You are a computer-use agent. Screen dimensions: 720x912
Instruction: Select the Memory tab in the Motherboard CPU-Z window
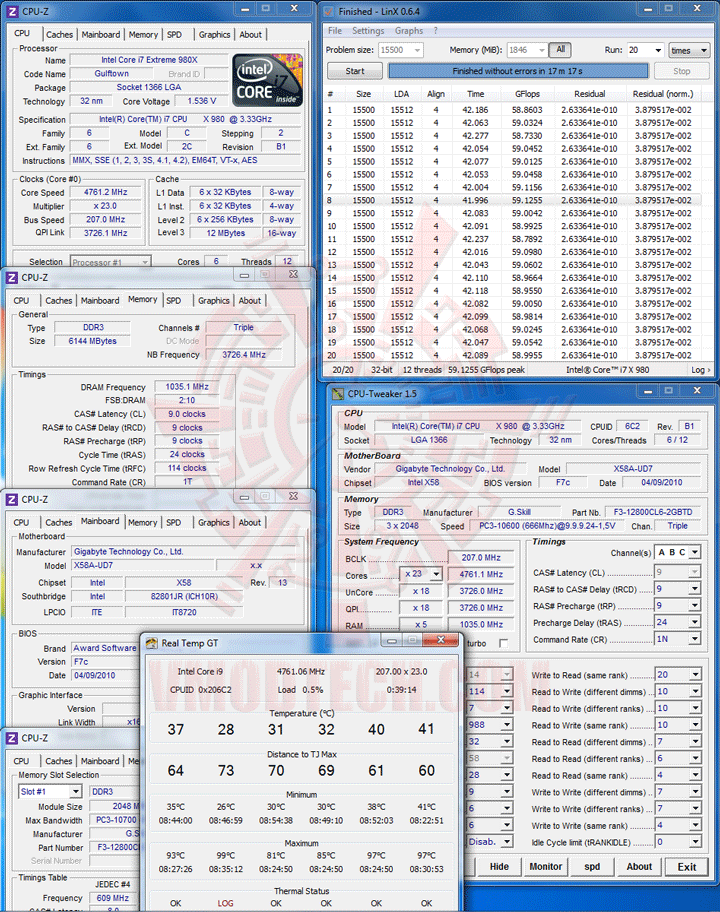click(x=142, y=523)
